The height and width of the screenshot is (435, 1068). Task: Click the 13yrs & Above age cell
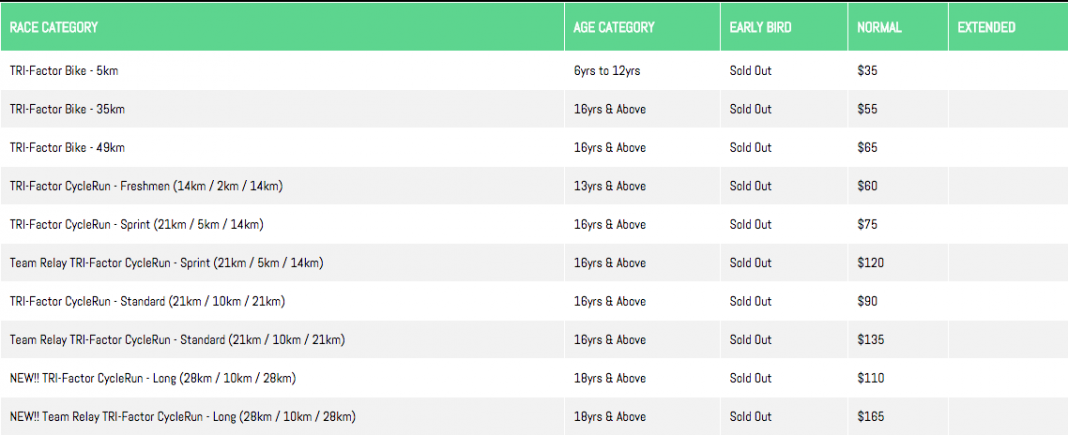pos(609,186)
